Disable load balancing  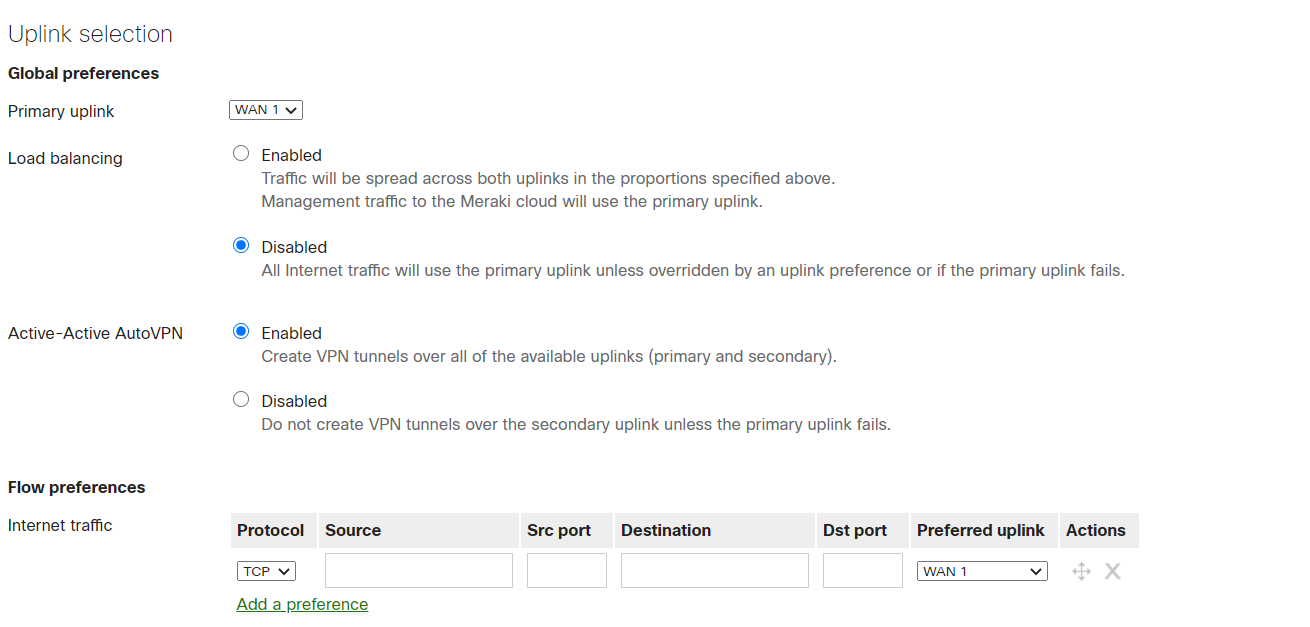(x=241, y=245)
